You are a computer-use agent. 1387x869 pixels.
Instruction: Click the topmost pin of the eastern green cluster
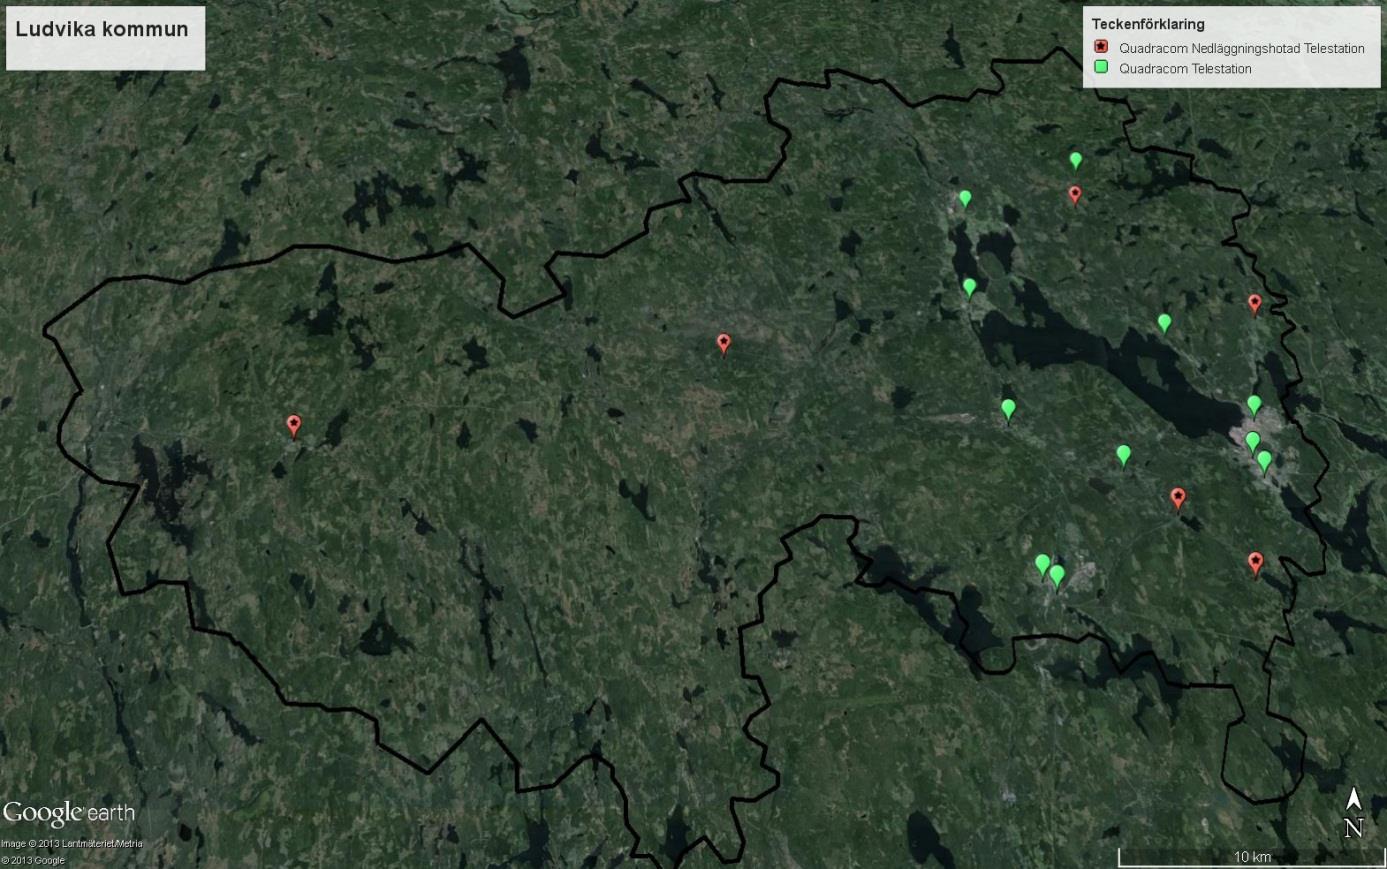(x=1254, y=405)
